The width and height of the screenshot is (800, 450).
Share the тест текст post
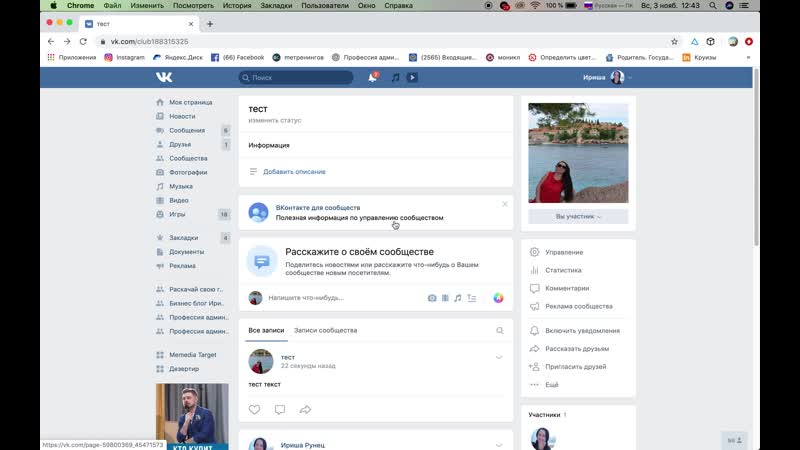[305, 409]
